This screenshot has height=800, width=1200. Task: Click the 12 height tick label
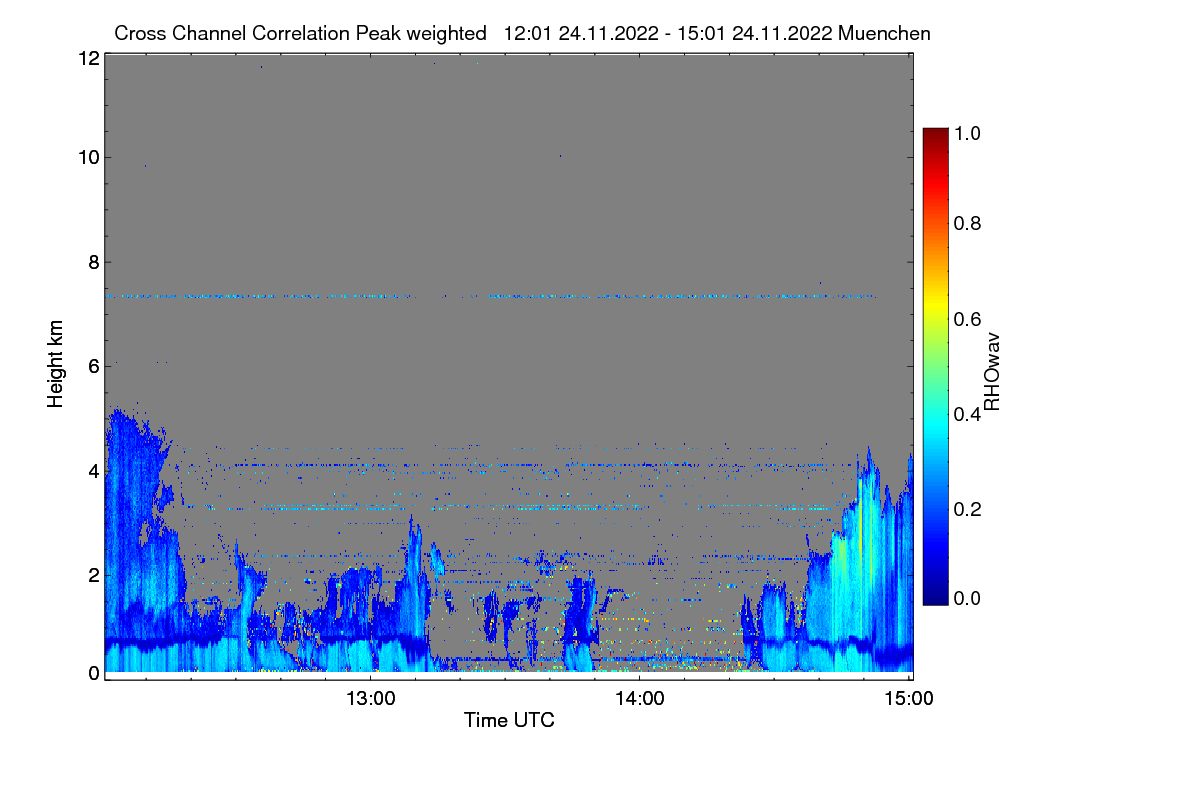coord(88,58)
